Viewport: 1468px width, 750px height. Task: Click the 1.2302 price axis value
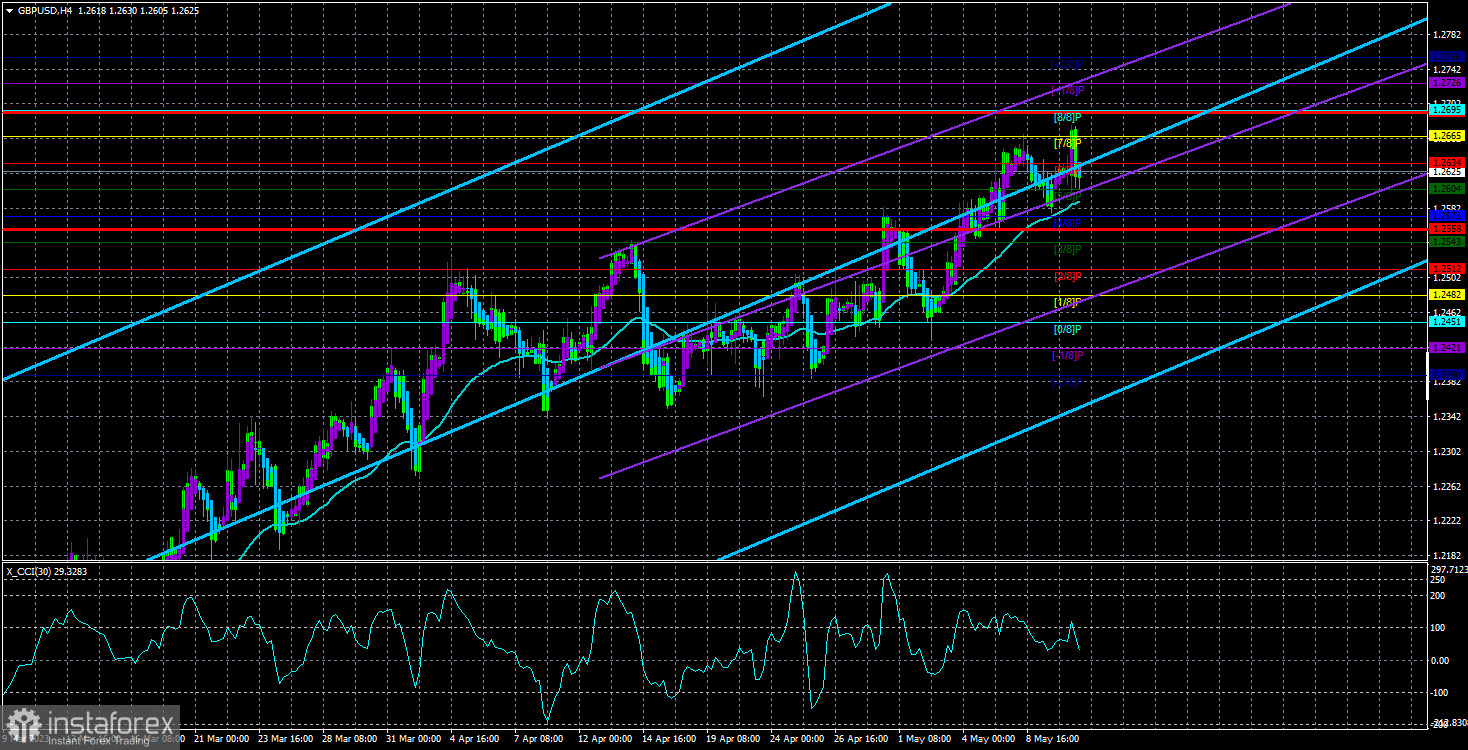click(x=1447, y=452)
